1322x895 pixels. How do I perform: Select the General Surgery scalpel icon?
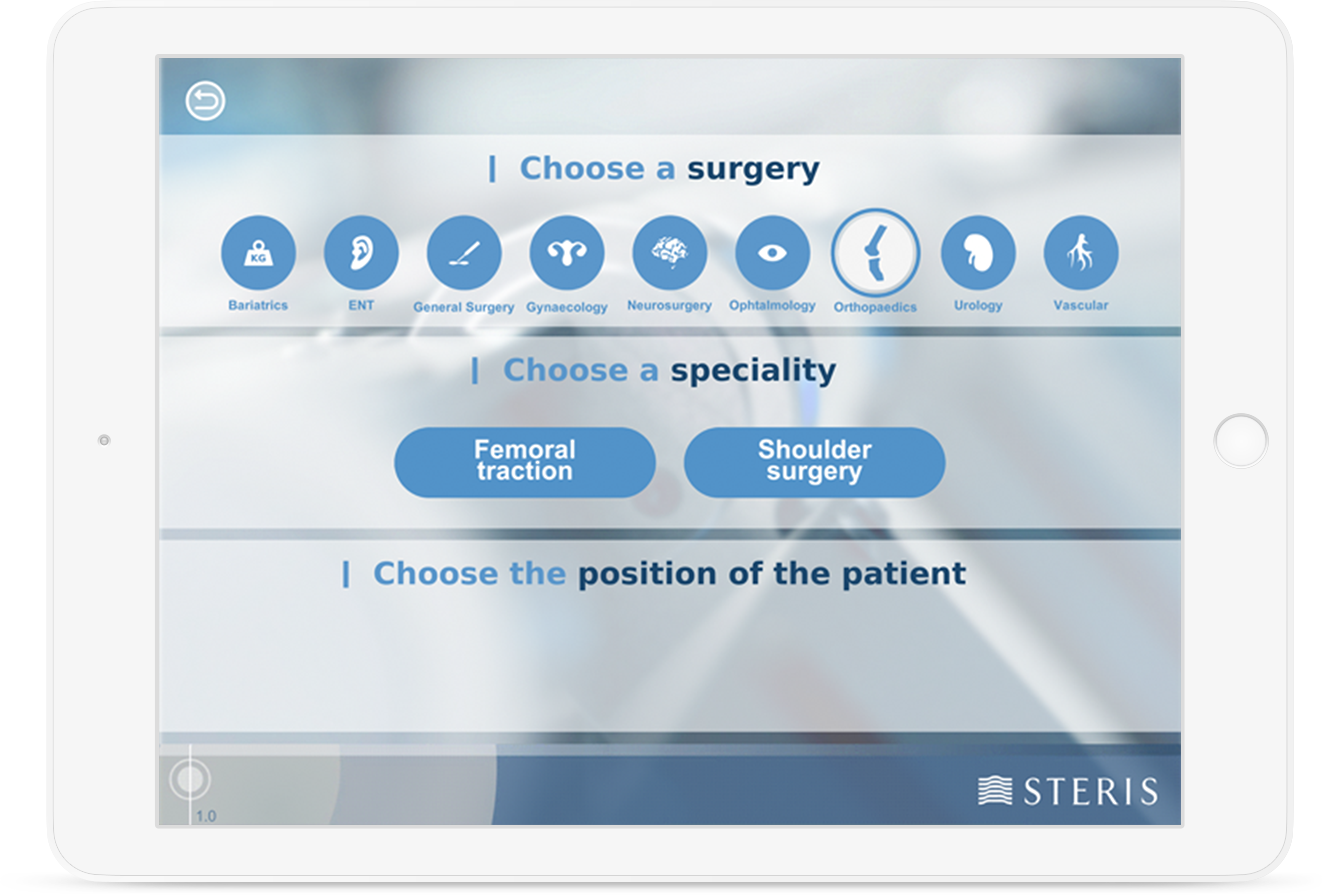464,253
